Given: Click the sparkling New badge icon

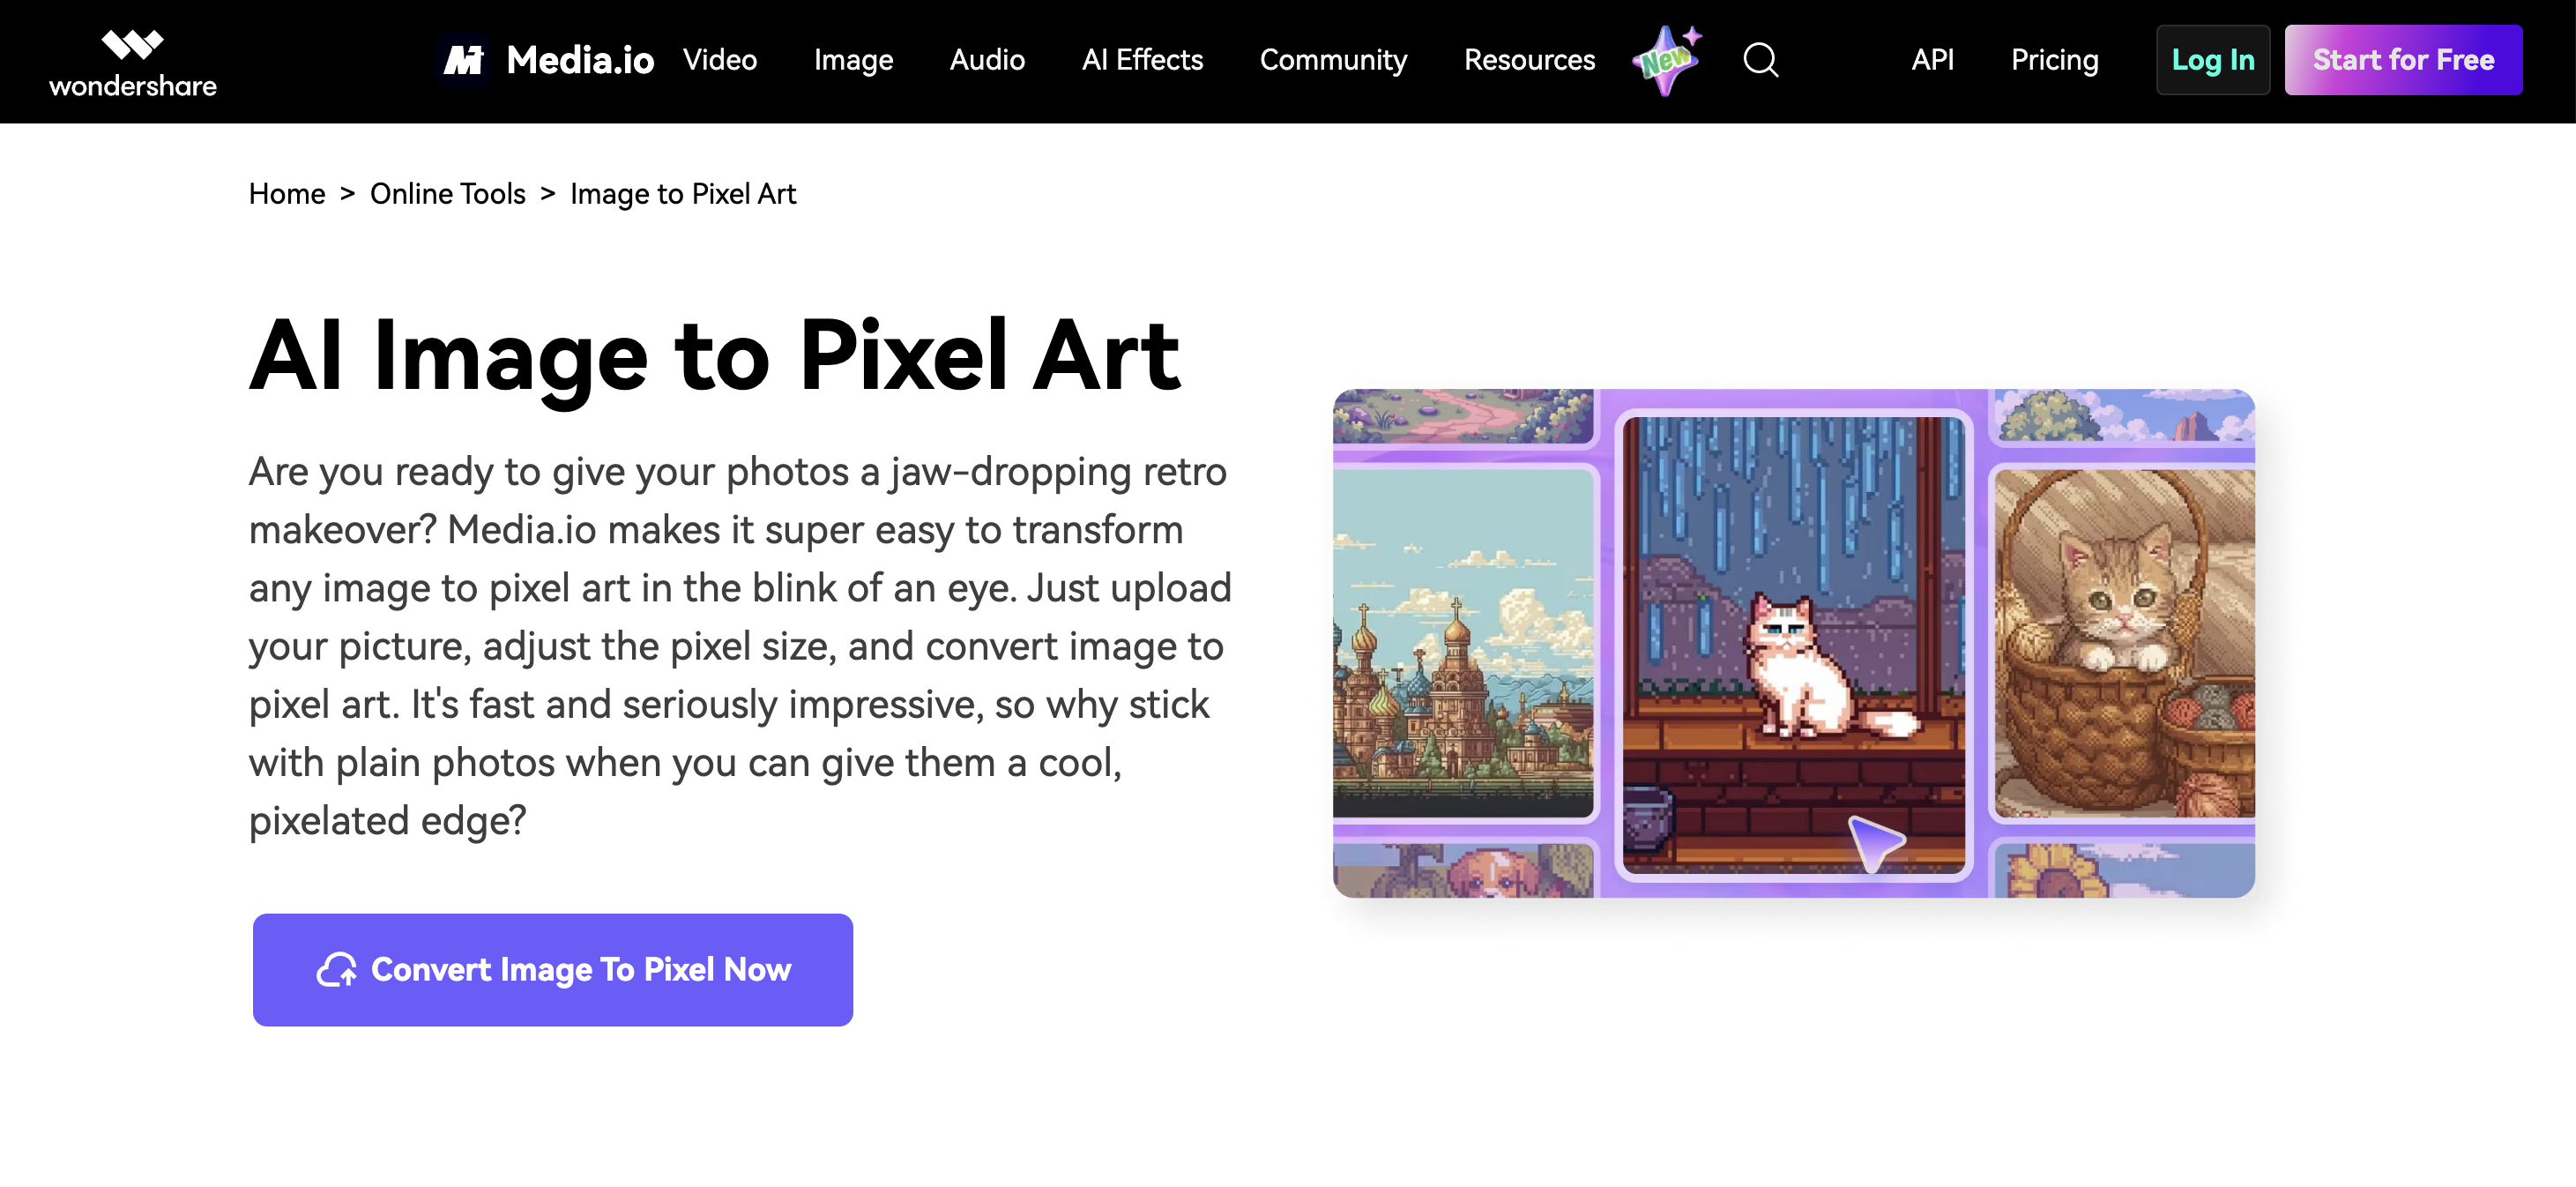Looking at the screenshot, I should (x=1667, y=60).
